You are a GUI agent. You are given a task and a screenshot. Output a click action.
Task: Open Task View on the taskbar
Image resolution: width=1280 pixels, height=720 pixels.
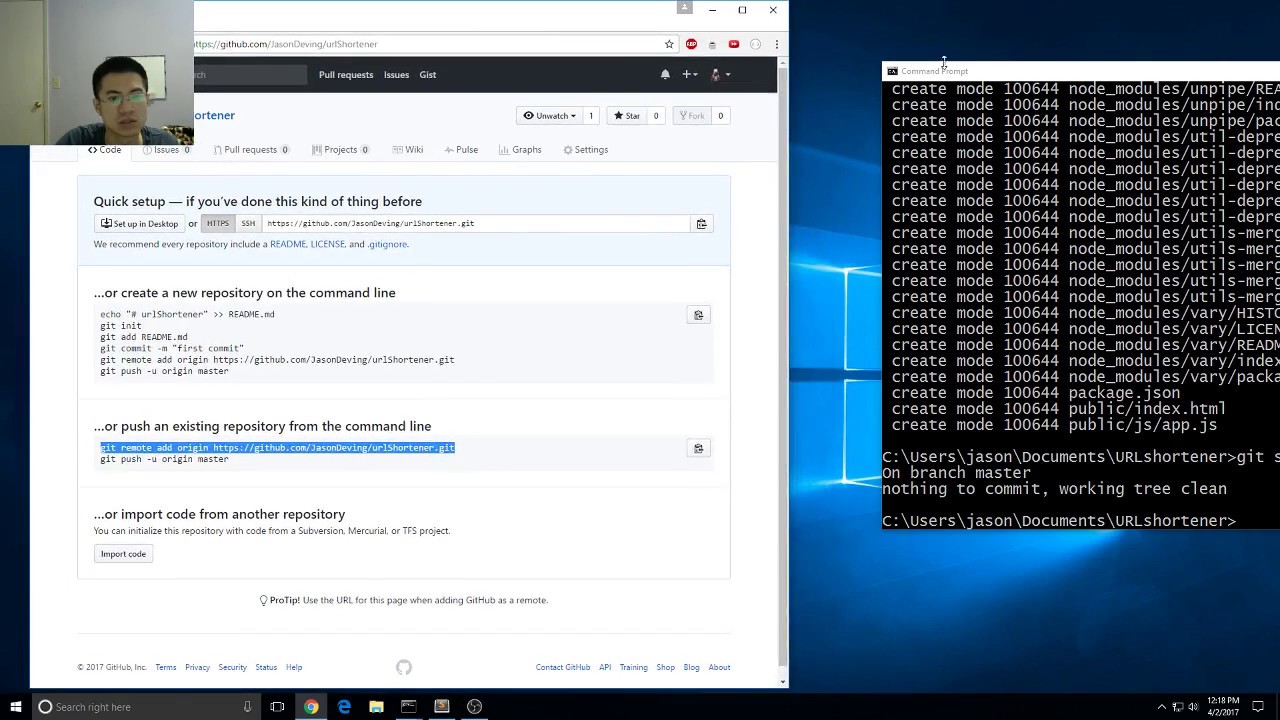[x=277, y=706]
